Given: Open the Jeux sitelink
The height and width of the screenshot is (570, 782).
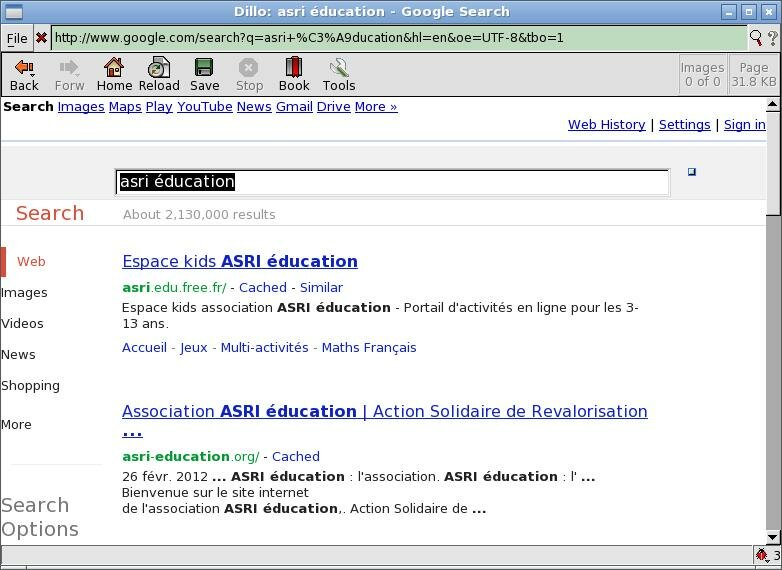Looking at the screenshot, I should [194, 348].
